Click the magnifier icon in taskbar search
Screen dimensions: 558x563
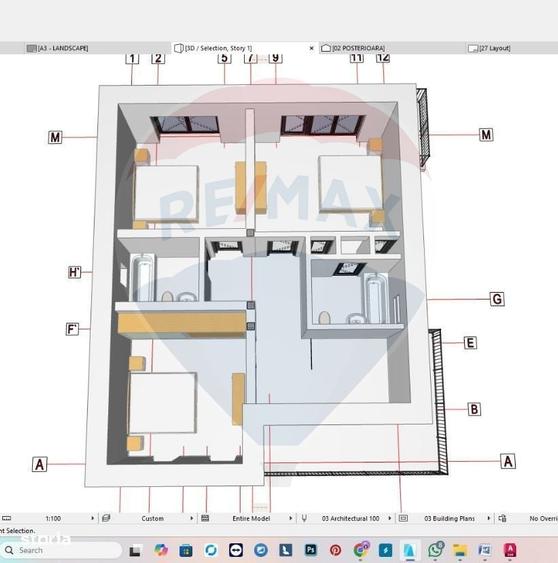tap(9, 550)
